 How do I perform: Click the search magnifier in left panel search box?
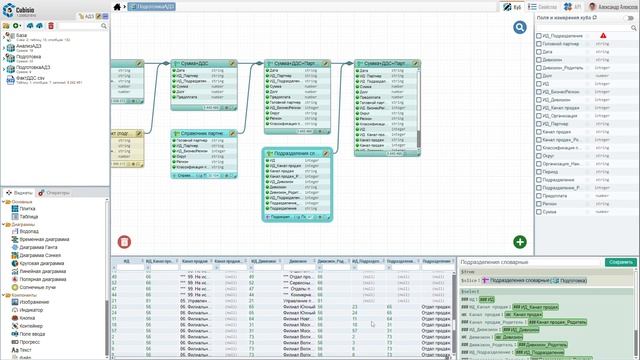104,26
